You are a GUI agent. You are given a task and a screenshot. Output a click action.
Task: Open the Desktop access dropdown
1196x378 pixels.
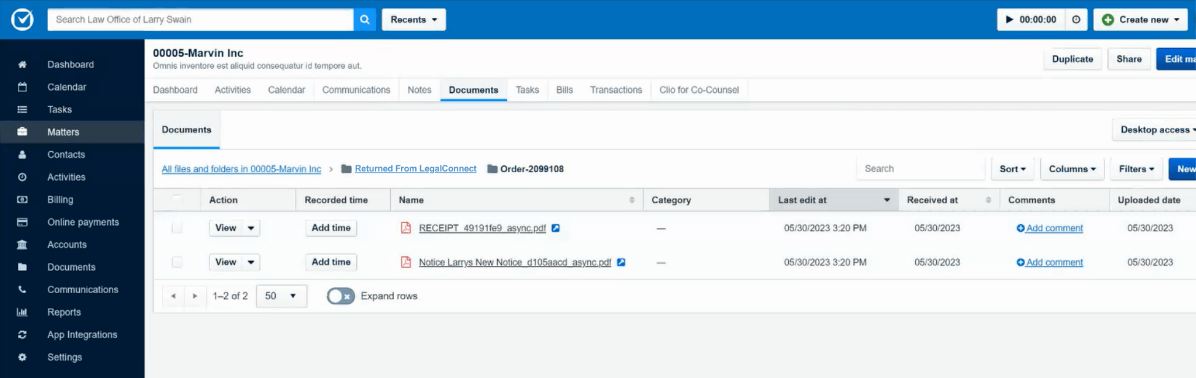[1154, 130]
